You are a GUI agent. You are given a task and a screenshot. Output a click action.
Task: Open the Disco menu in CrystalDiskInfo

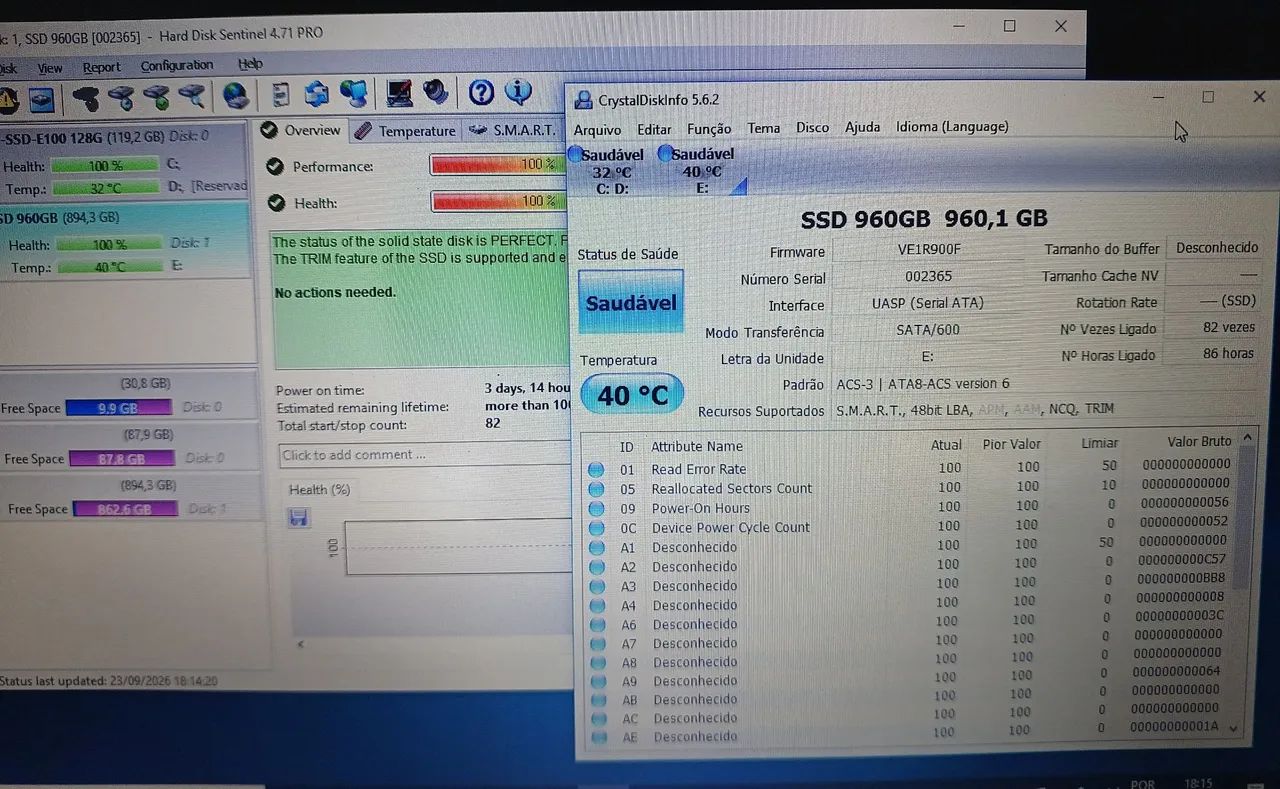pos(812,127)
